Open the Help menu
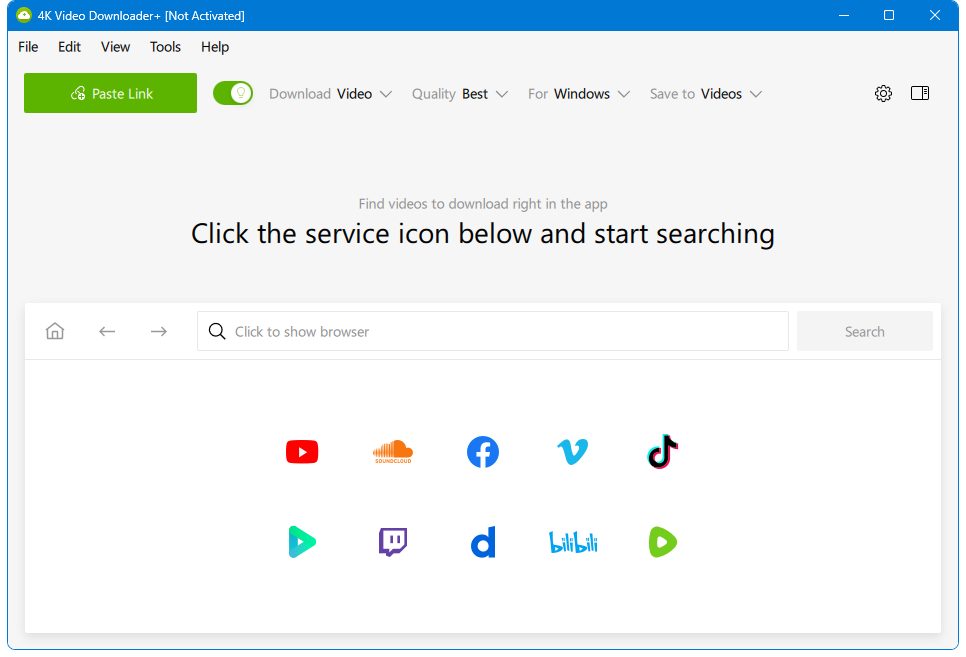The height and width of the screenshot is (657, 966). coord(215,47)
